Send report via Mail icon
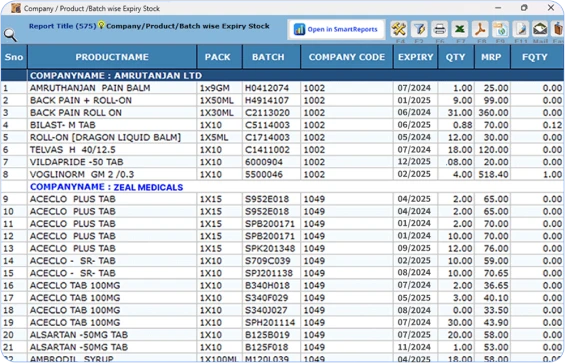Viewport: 566px width, 363px height. (x=540, y=29)
